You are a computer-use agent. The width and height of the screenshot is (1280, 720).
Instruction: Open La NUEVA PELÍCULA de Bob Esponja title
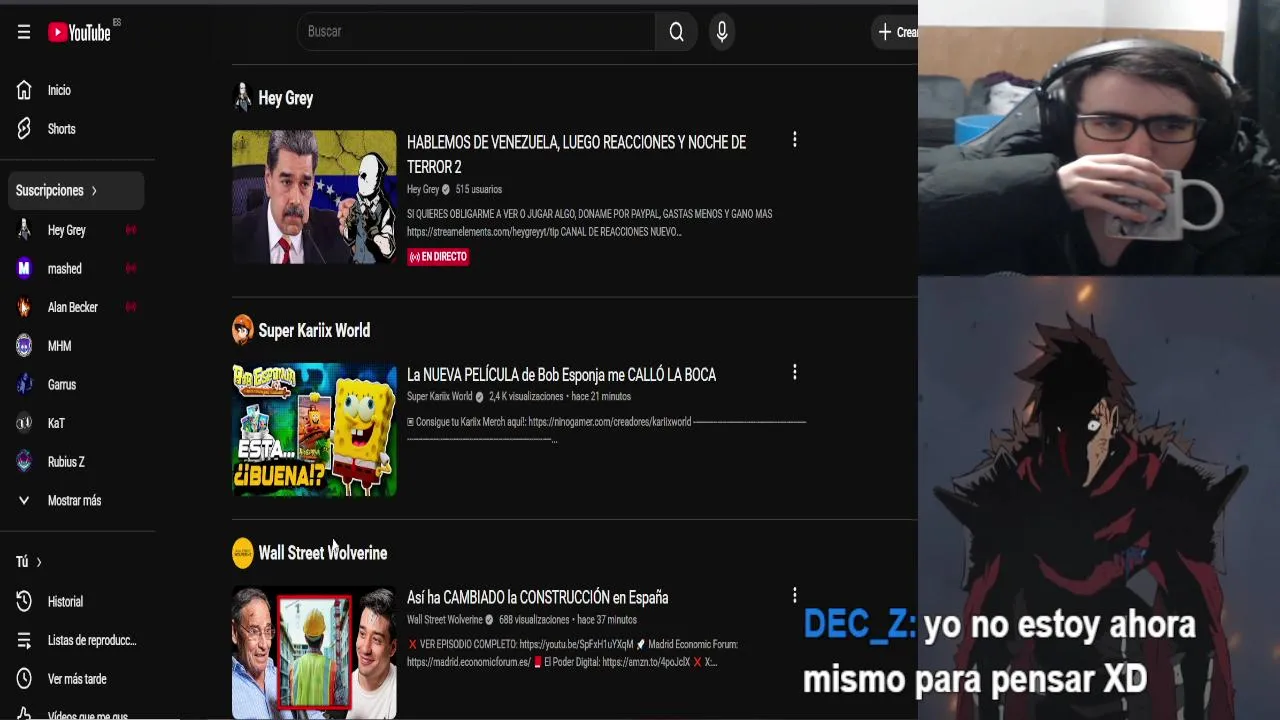(x=561, y=375)
